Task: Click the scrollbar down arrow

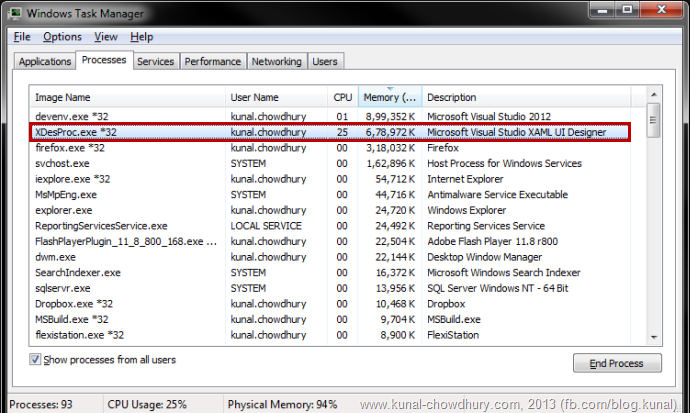Action: tap(654, 337)
